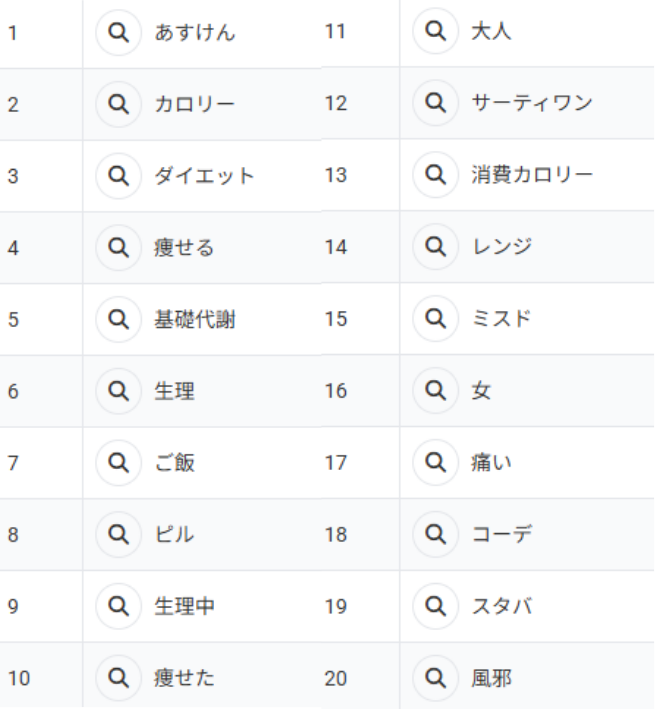Click the magnifier icon next to カロリー
Viewport: 655px width, 710px height.
click(x=119, y=104)
